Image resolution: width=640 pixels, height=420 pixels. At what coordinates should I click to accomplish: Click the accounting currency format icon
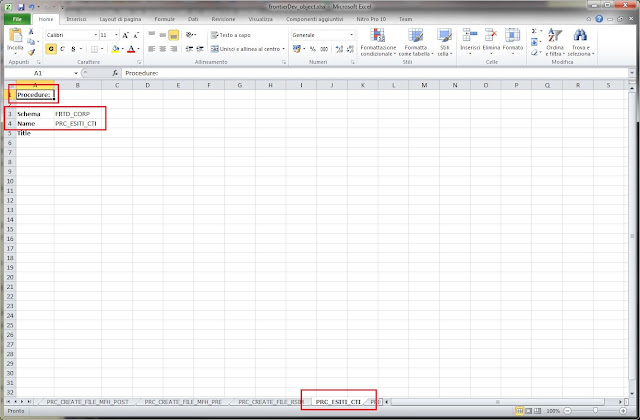[297, 49]
